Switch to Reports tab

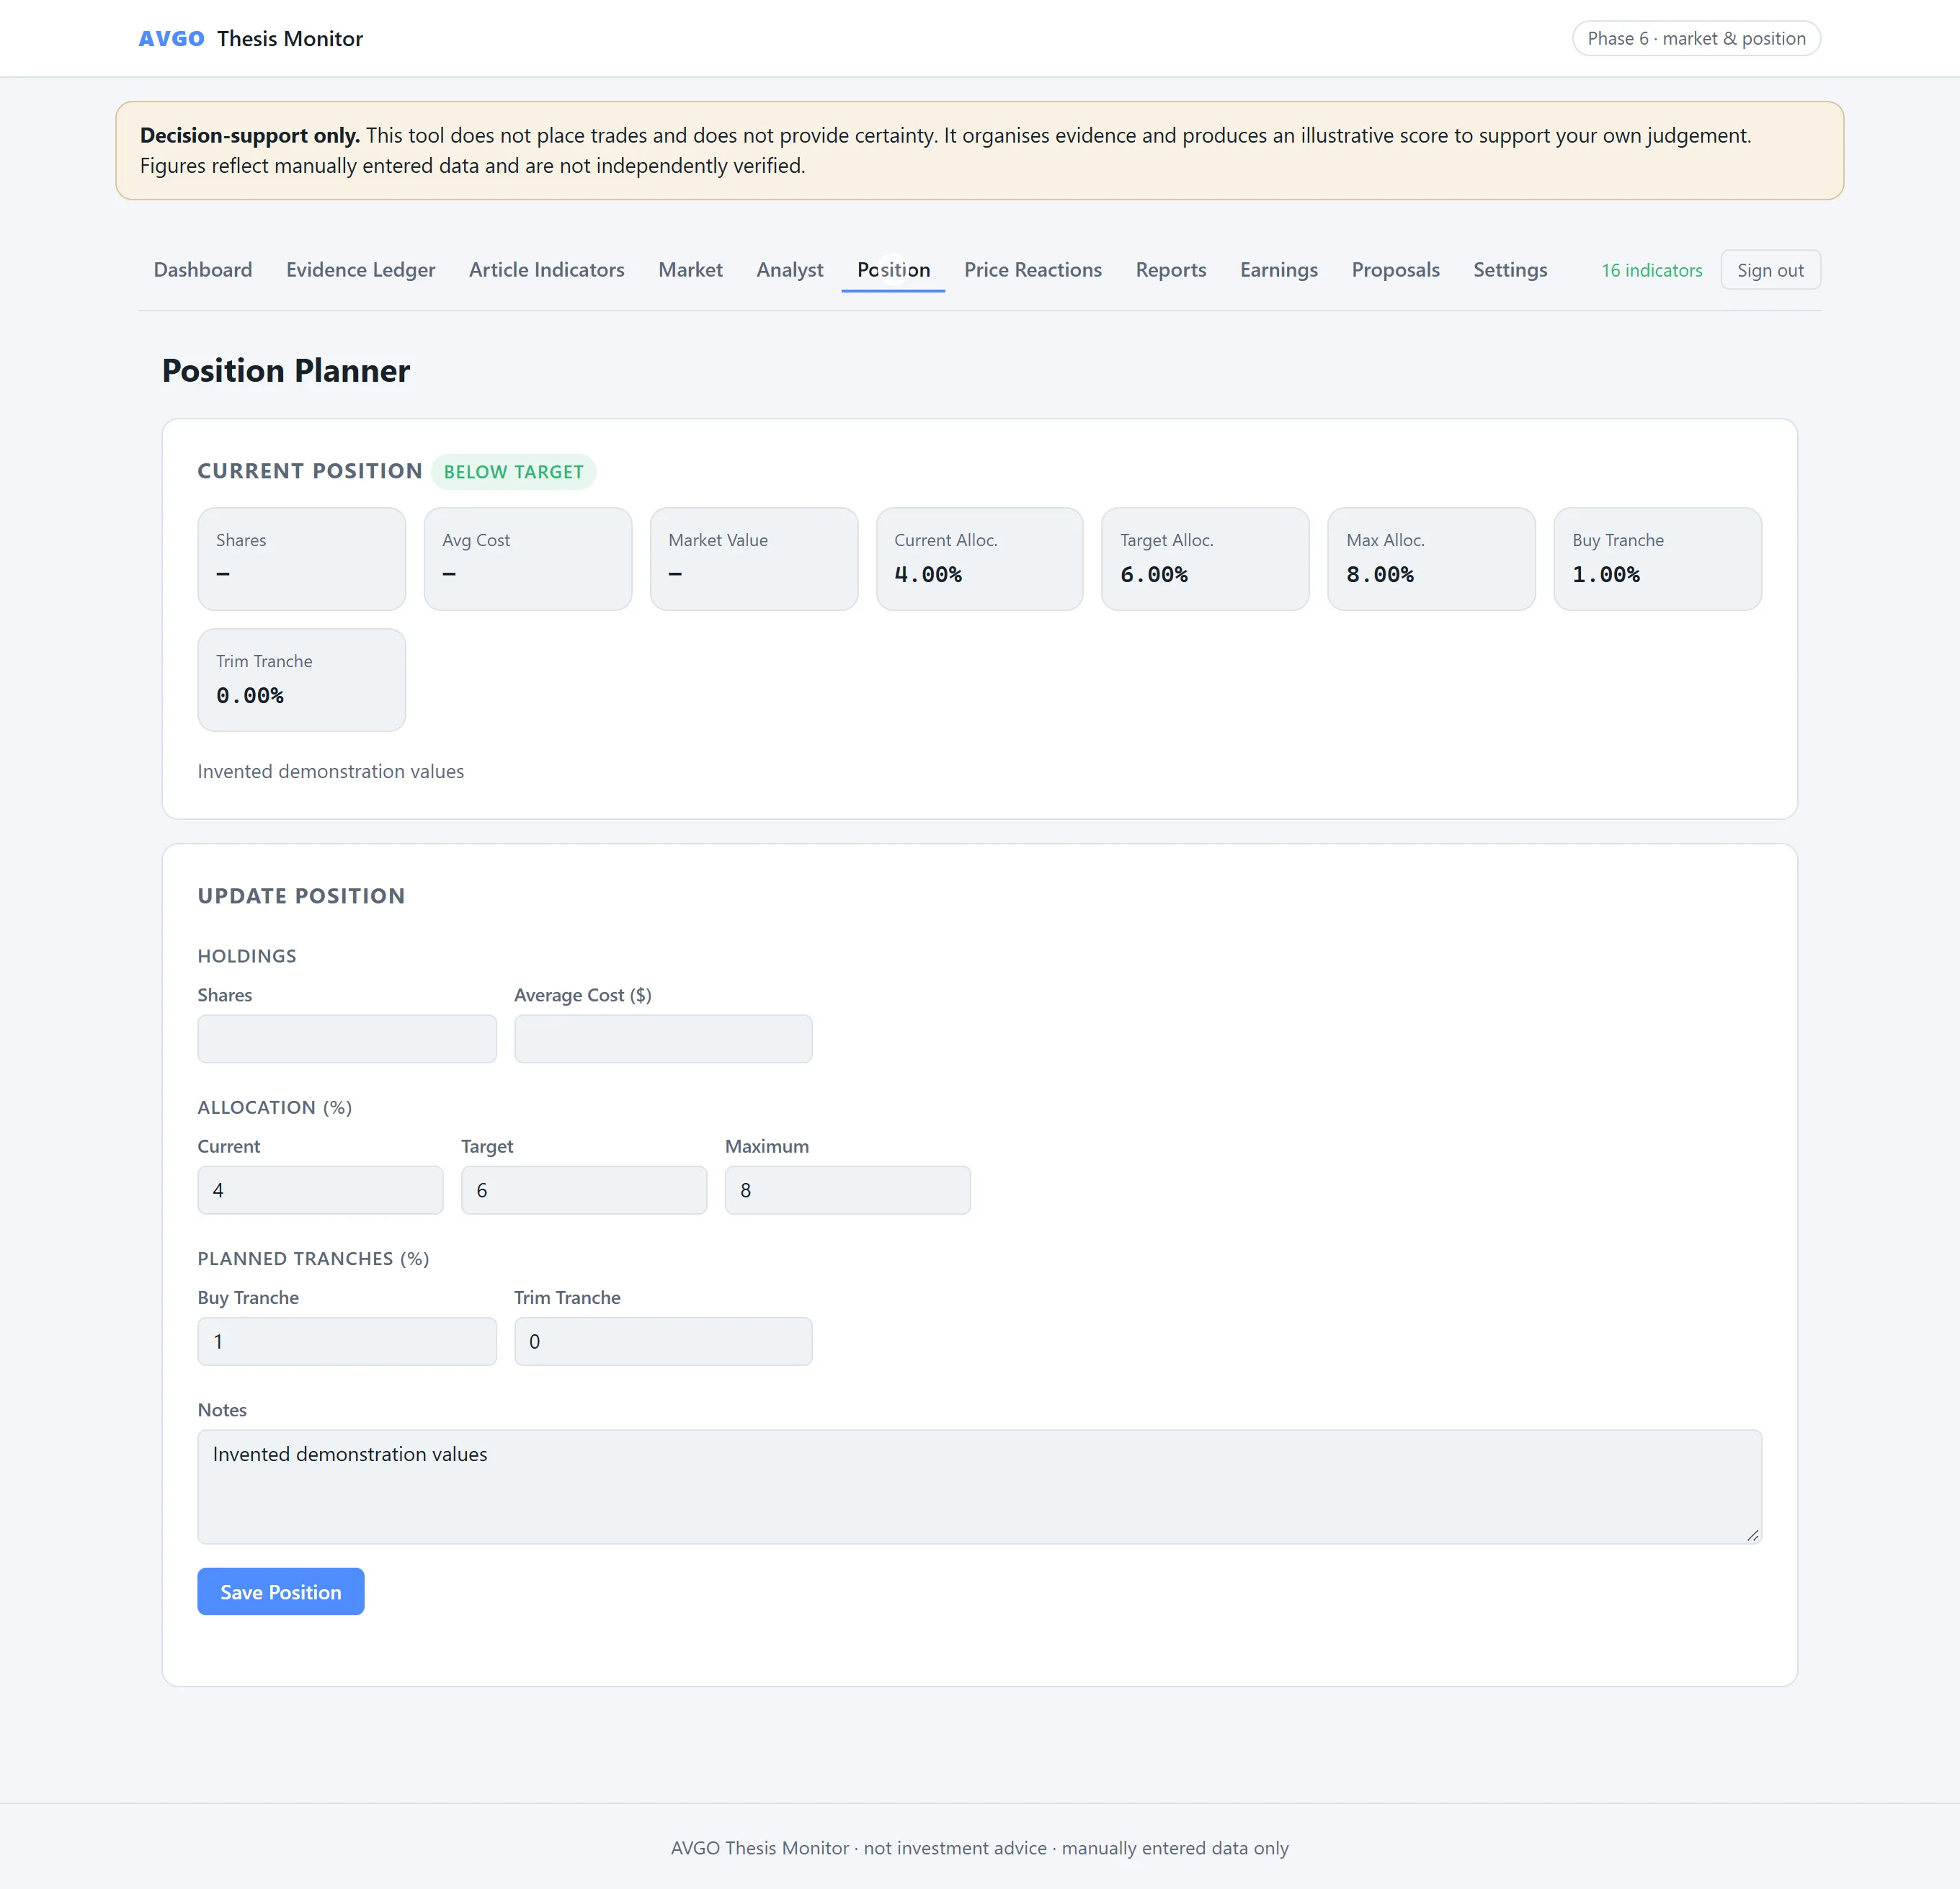pos(1170,270)
